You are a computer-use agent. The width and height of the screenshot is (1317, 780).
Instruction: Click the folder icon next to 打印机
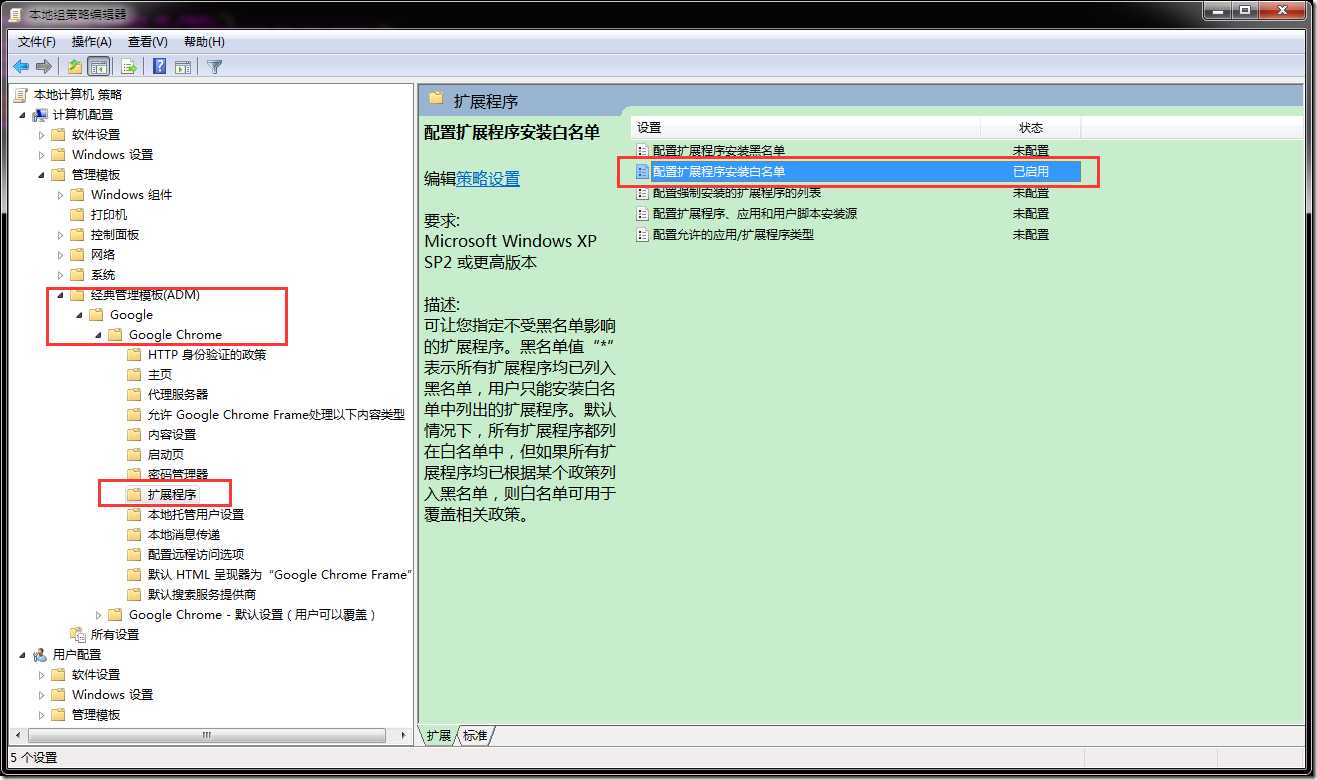(x=78, y=215)
